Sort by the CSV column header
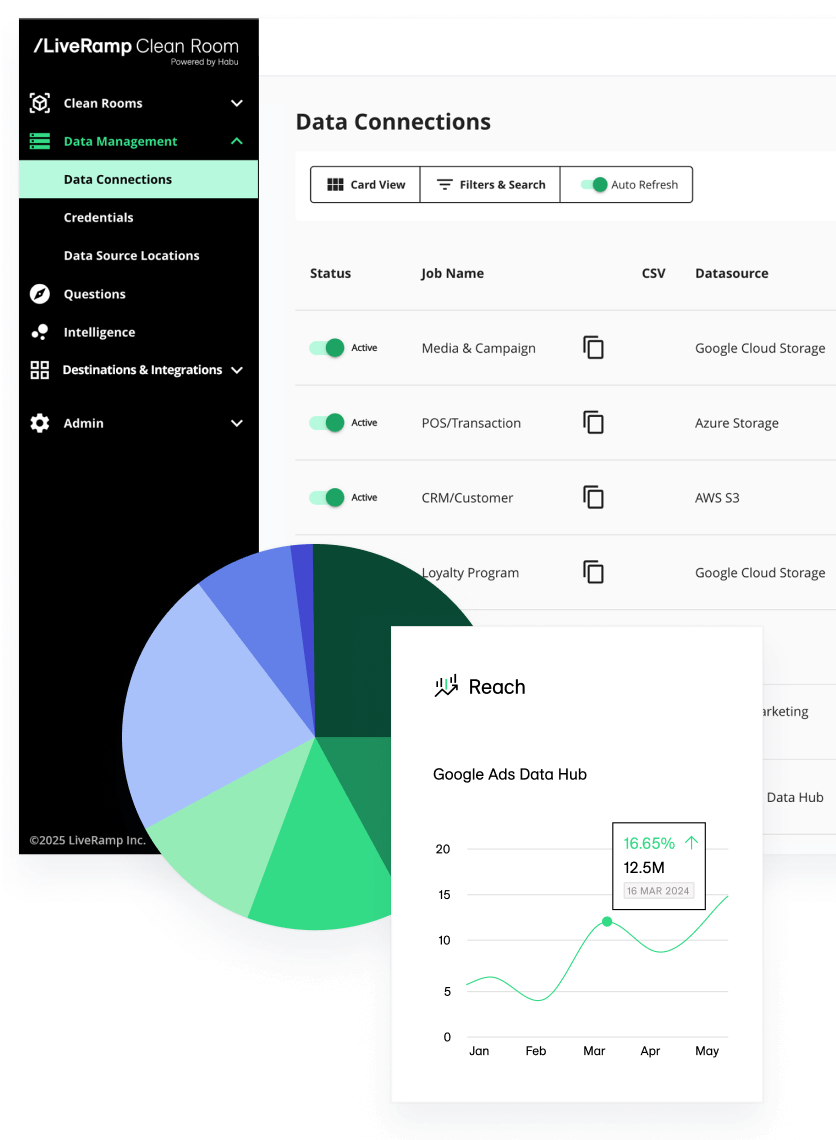The image size is (836, 1140). point(654,273)
